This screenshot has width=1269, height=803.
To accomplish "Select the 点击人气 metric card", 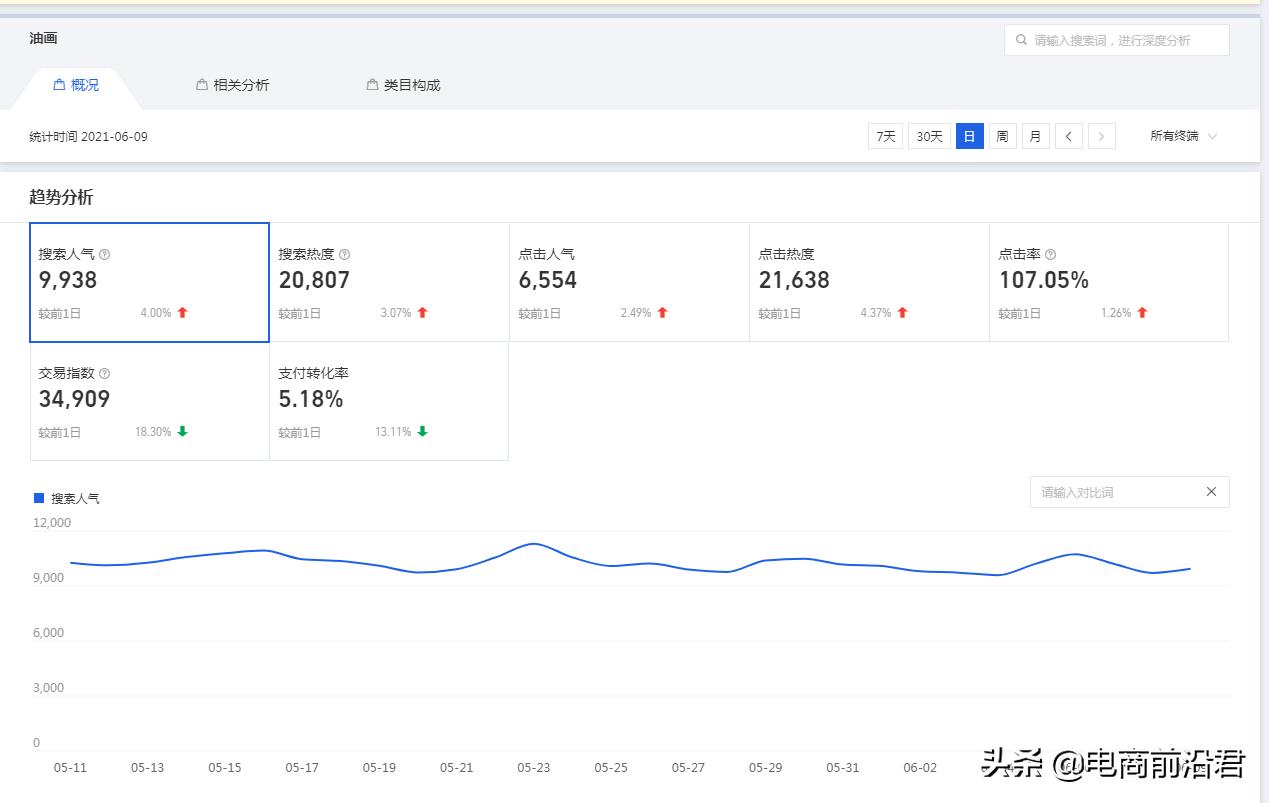I will (x=628, y=282).
